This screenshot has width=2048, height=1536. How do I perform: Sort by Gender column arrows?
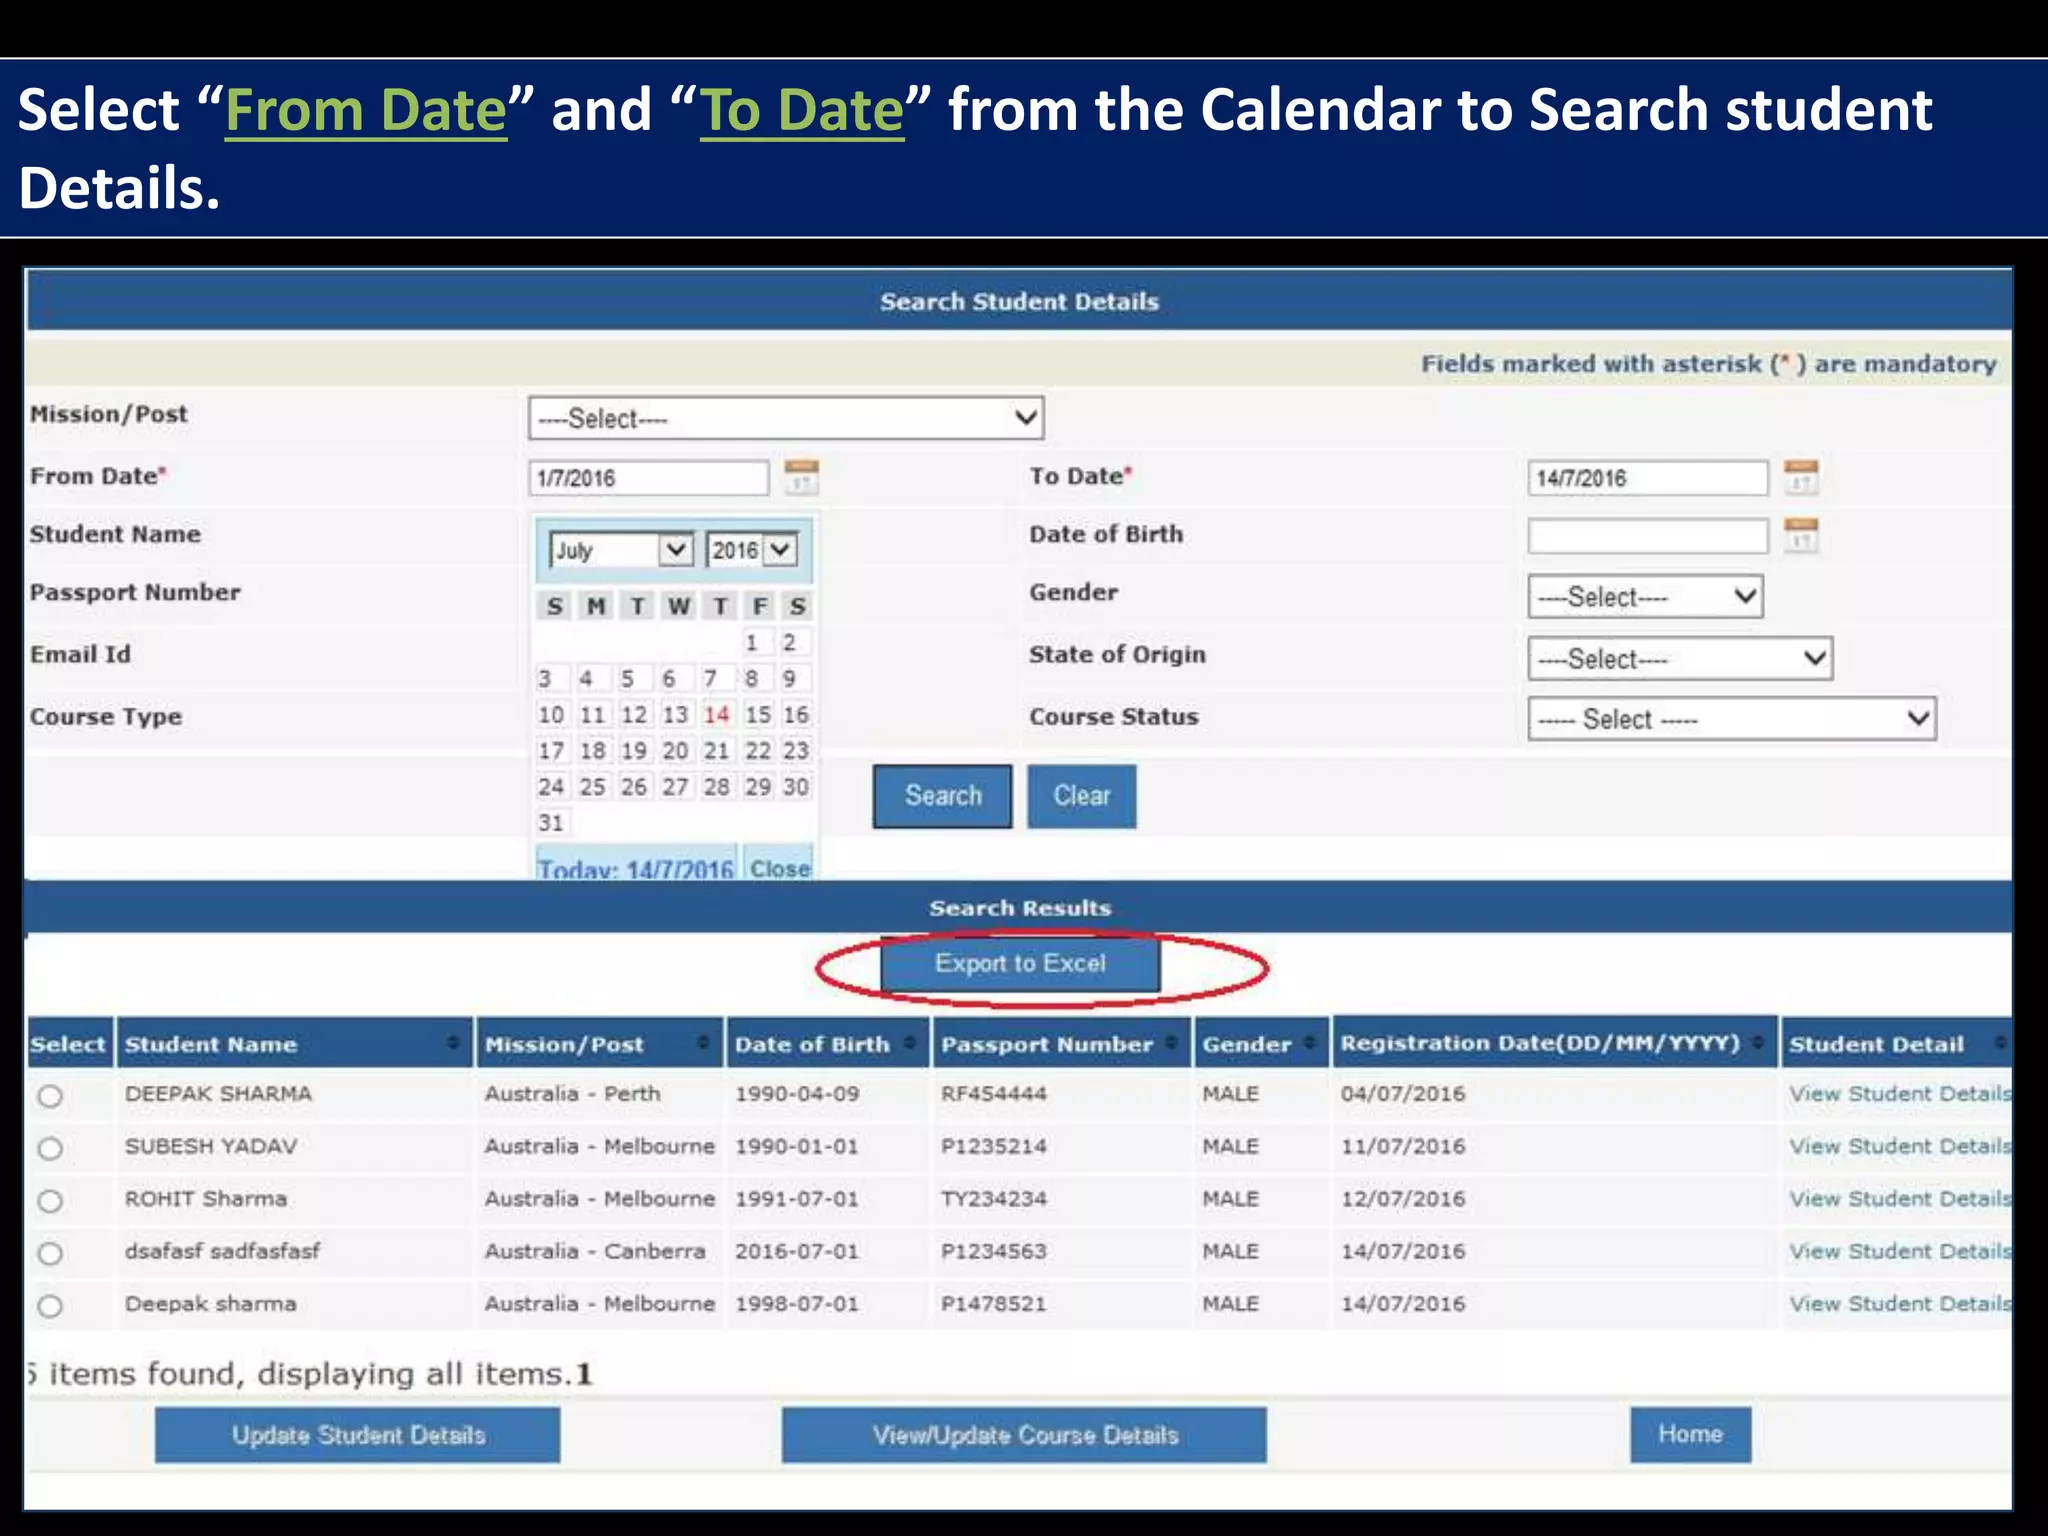click(x=1310, y=1043)
